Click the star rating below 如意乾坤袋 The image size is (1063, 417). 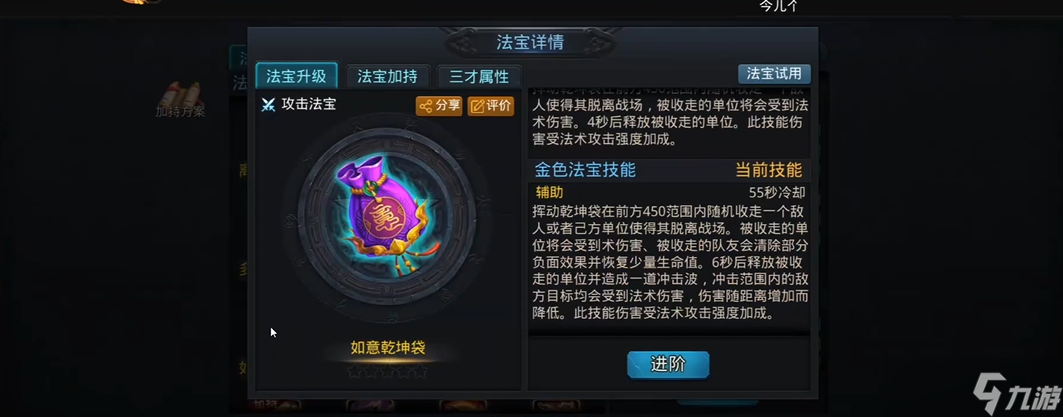click(x=387, y=371)
